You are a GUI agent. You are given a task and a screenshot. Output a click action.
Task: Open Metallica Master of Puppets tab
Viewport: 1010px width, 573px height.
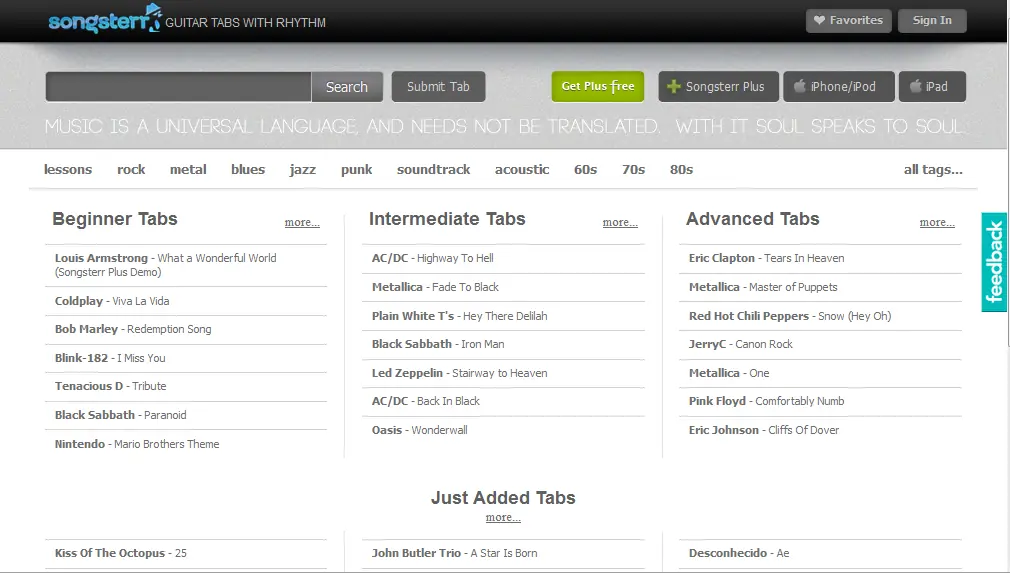click(x=763, y=287)
